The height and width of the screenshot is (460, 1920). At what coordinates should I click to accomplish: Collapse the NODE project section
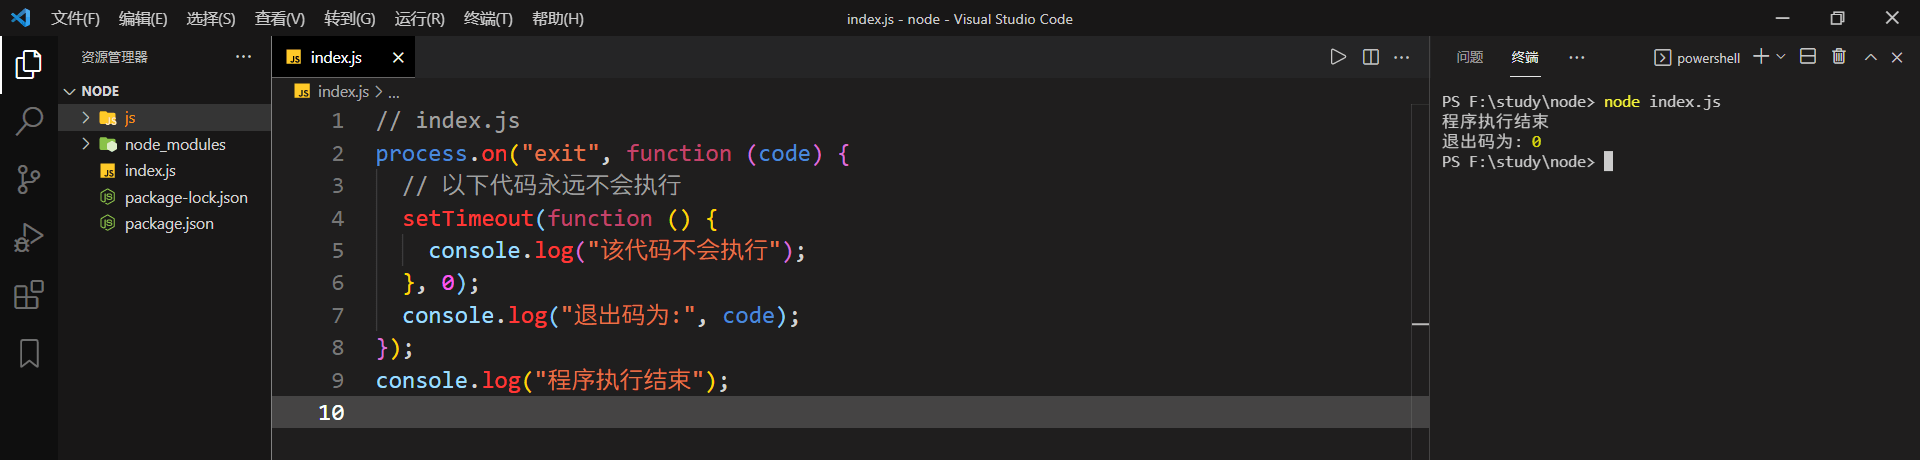[70, 91]
